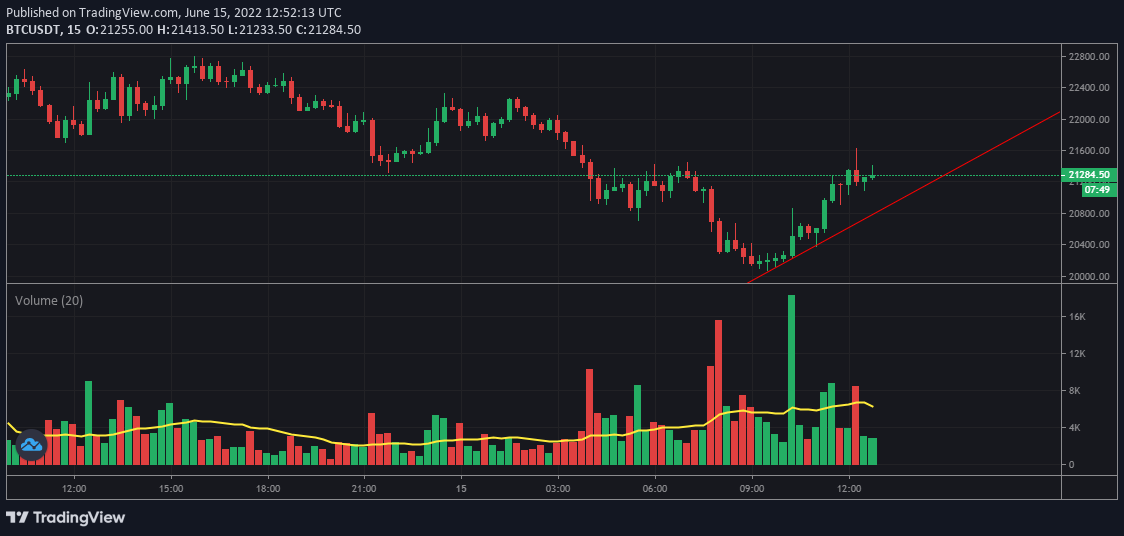Click the 09:00 time axis label

click(x=752, y=489)
